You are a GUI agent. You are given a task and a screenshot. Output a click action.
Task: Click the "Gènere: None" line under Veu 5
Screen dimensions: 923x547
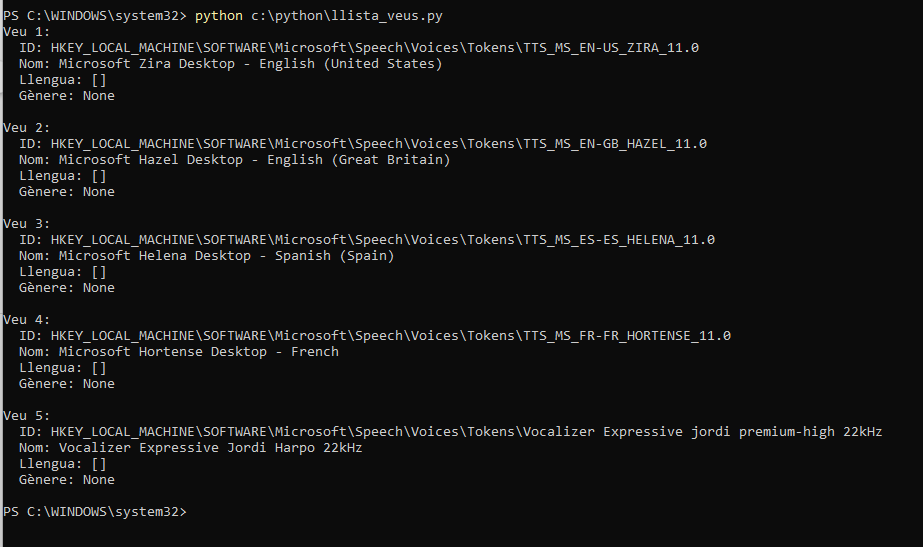66,480
